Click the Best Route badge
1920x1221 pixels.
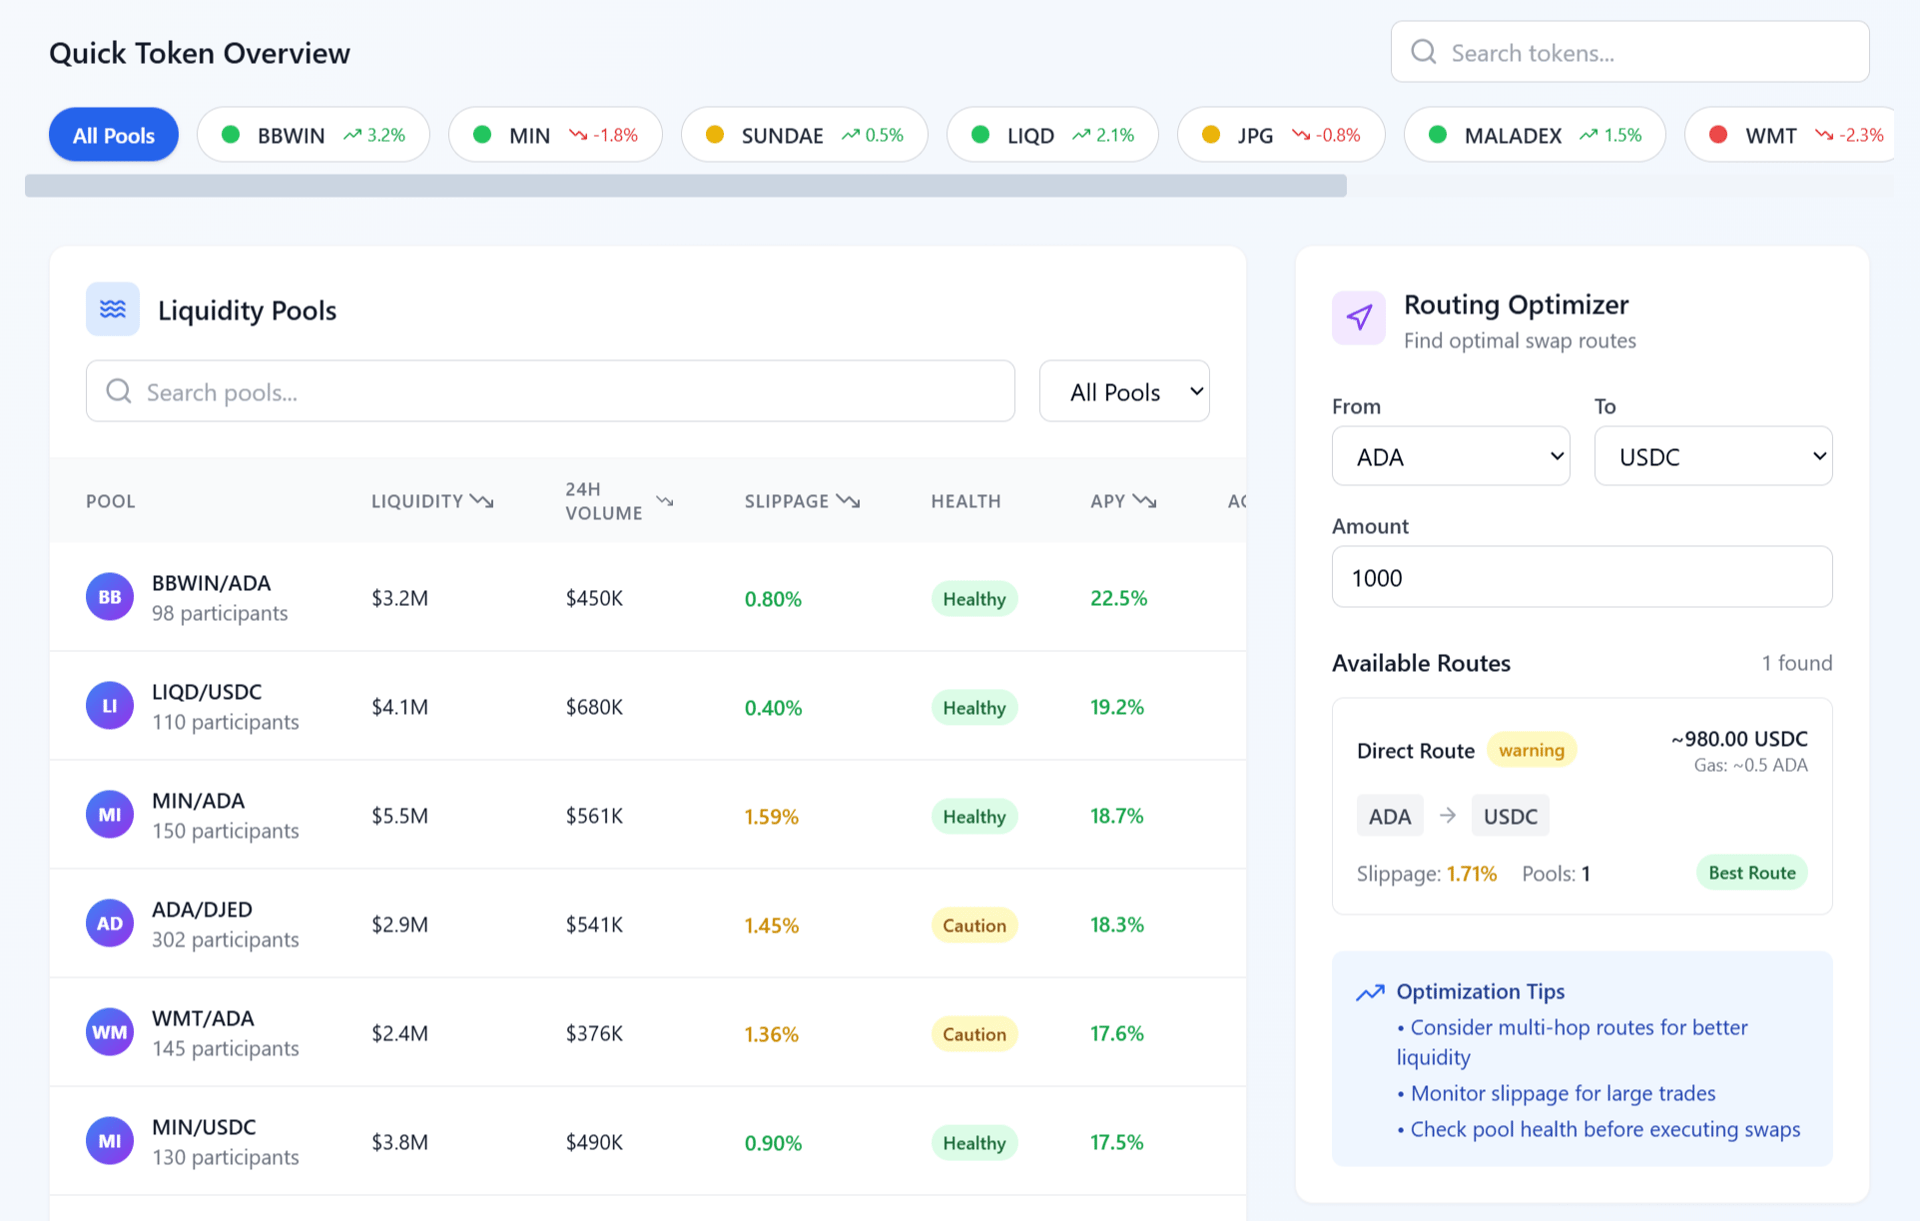(x=1751, y=872)
